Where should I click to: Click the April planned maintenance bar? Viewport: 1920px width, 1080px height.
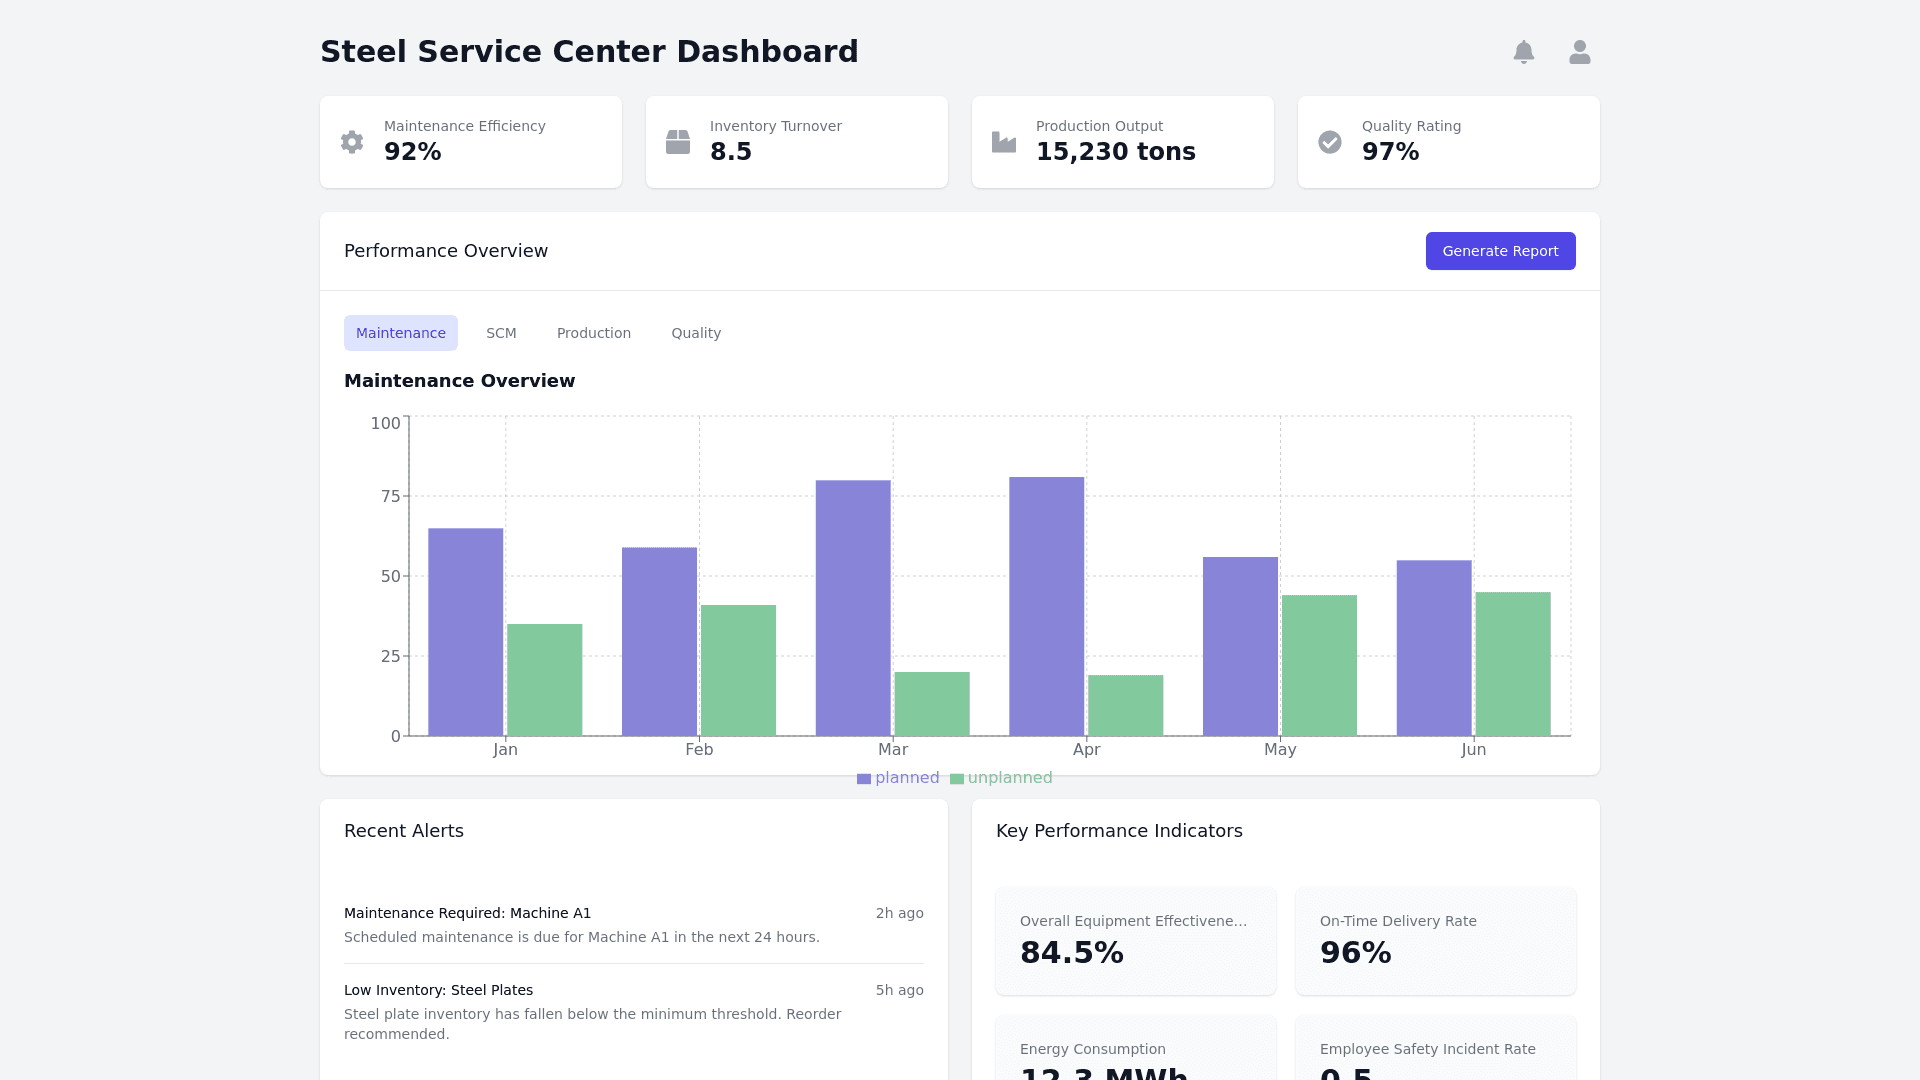point(1046,606)
